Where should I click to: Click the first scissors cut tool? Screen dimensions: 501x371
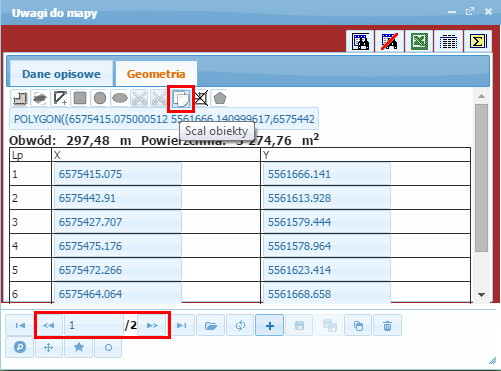140,98
